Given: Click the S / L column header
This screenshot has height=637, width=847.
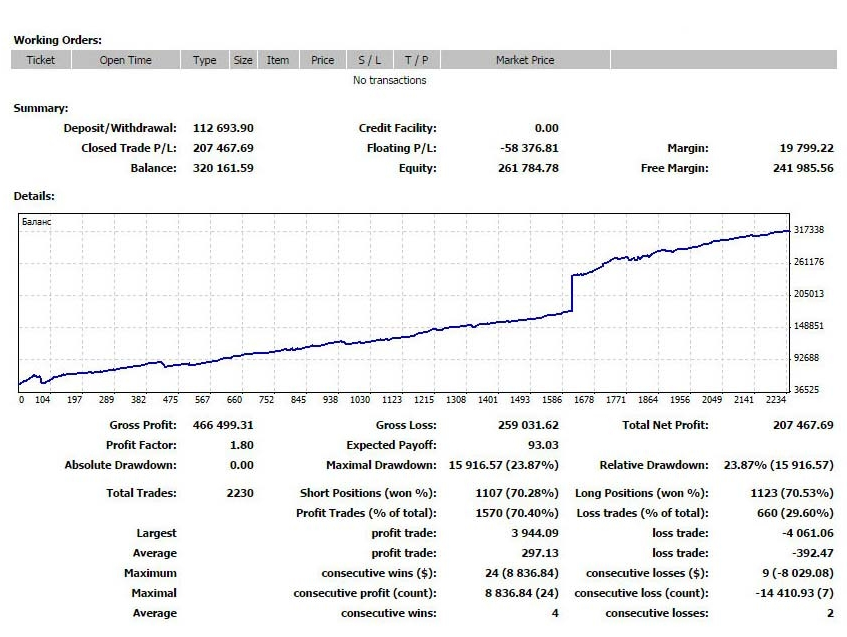Looking at the screenshot, I should 370,60.
